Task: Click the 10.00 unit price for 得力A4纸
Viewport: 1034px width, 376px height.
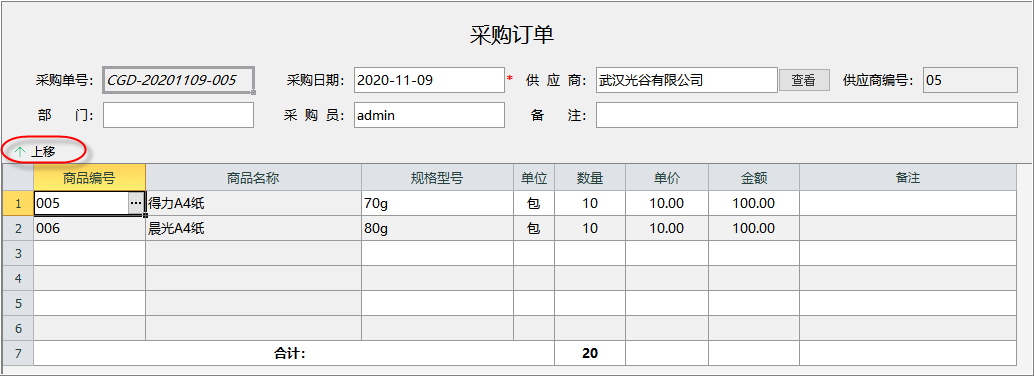Action: coord(667,203)
